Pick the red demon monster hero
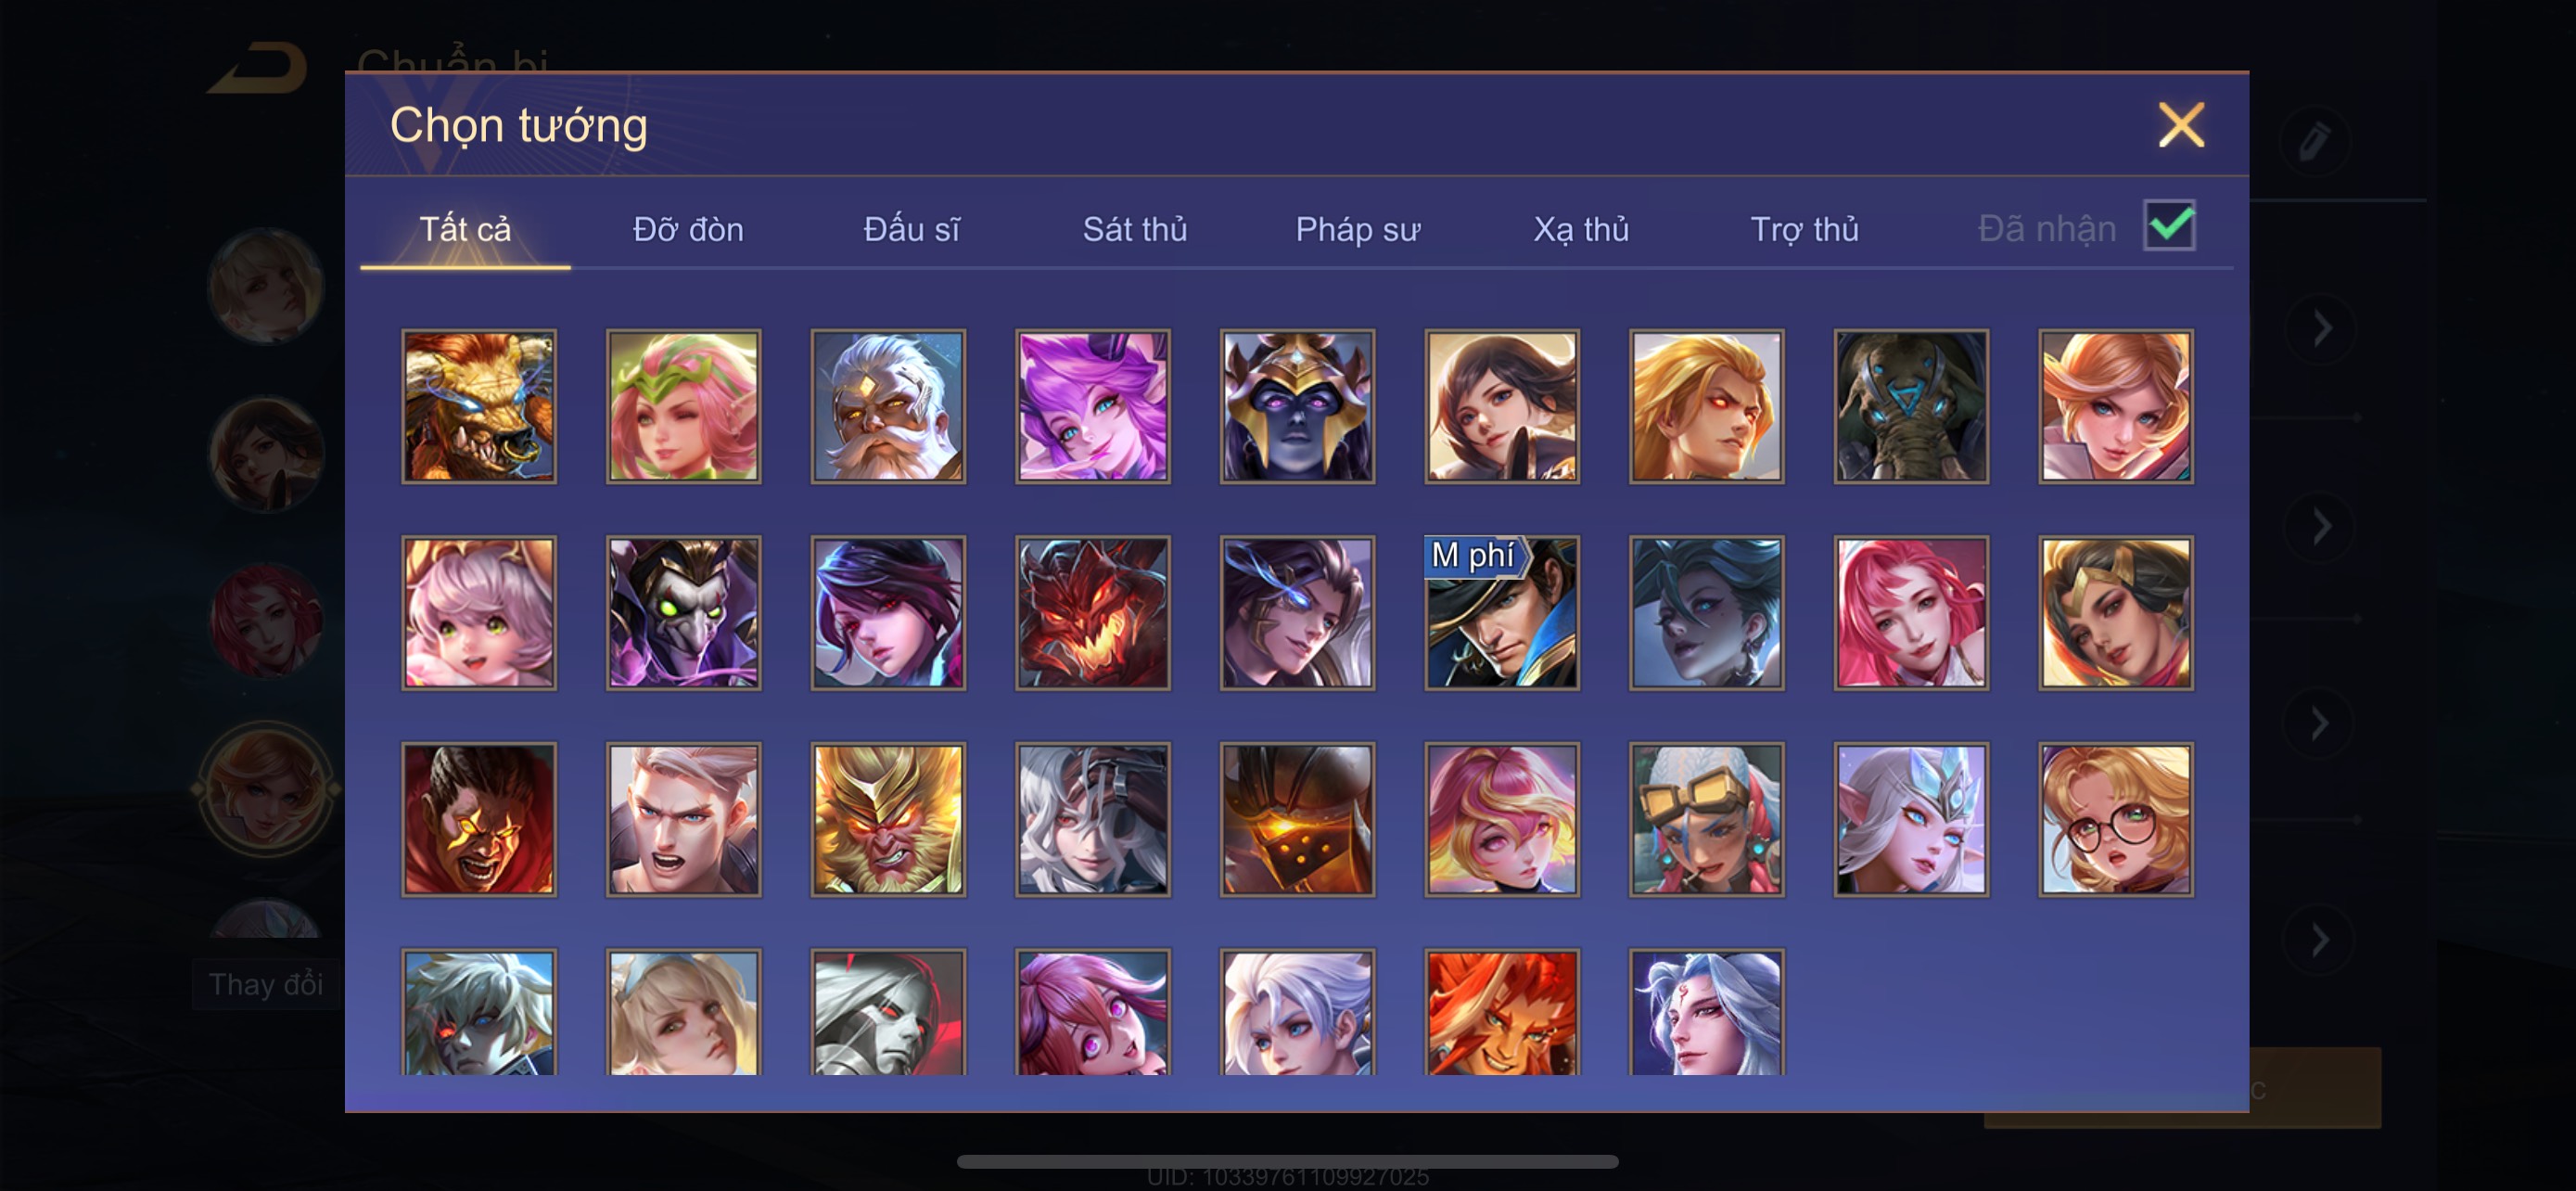2576x1191 pixels. pyautogui.click(x=1093, y=613)
